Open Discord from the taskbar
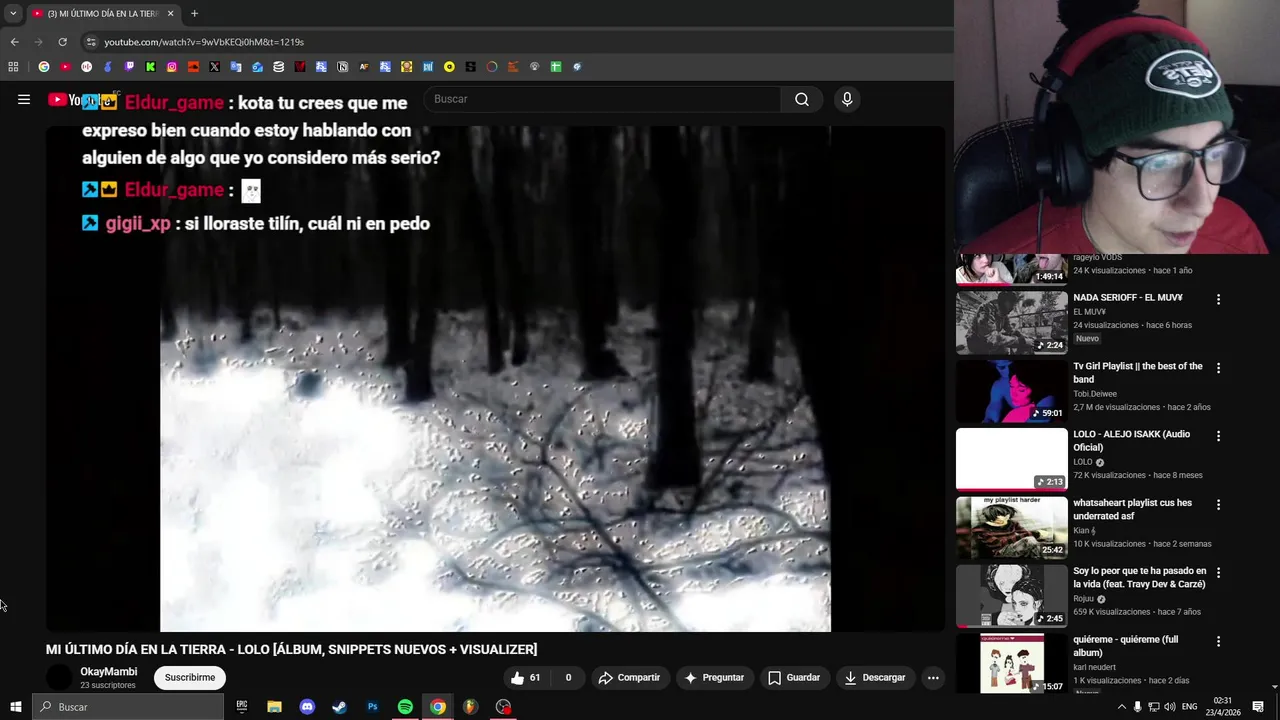This screenshot has height=720, width=1280. tap(307, 707)
